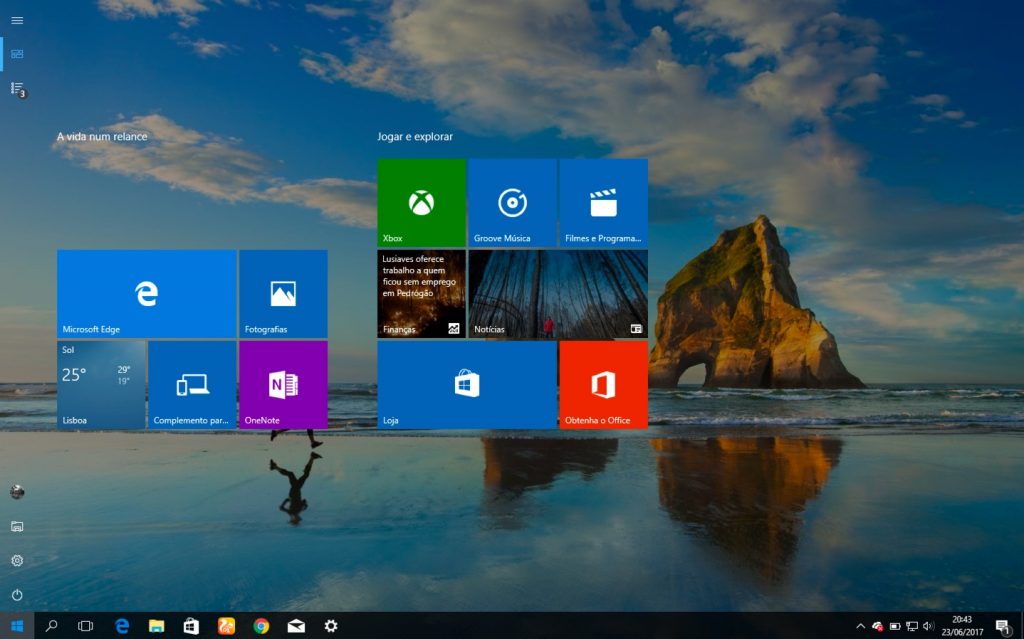This screenshot has width=1024, height=639.
Task: Launch Edge from the taskbar
Action: pos(121,626)
